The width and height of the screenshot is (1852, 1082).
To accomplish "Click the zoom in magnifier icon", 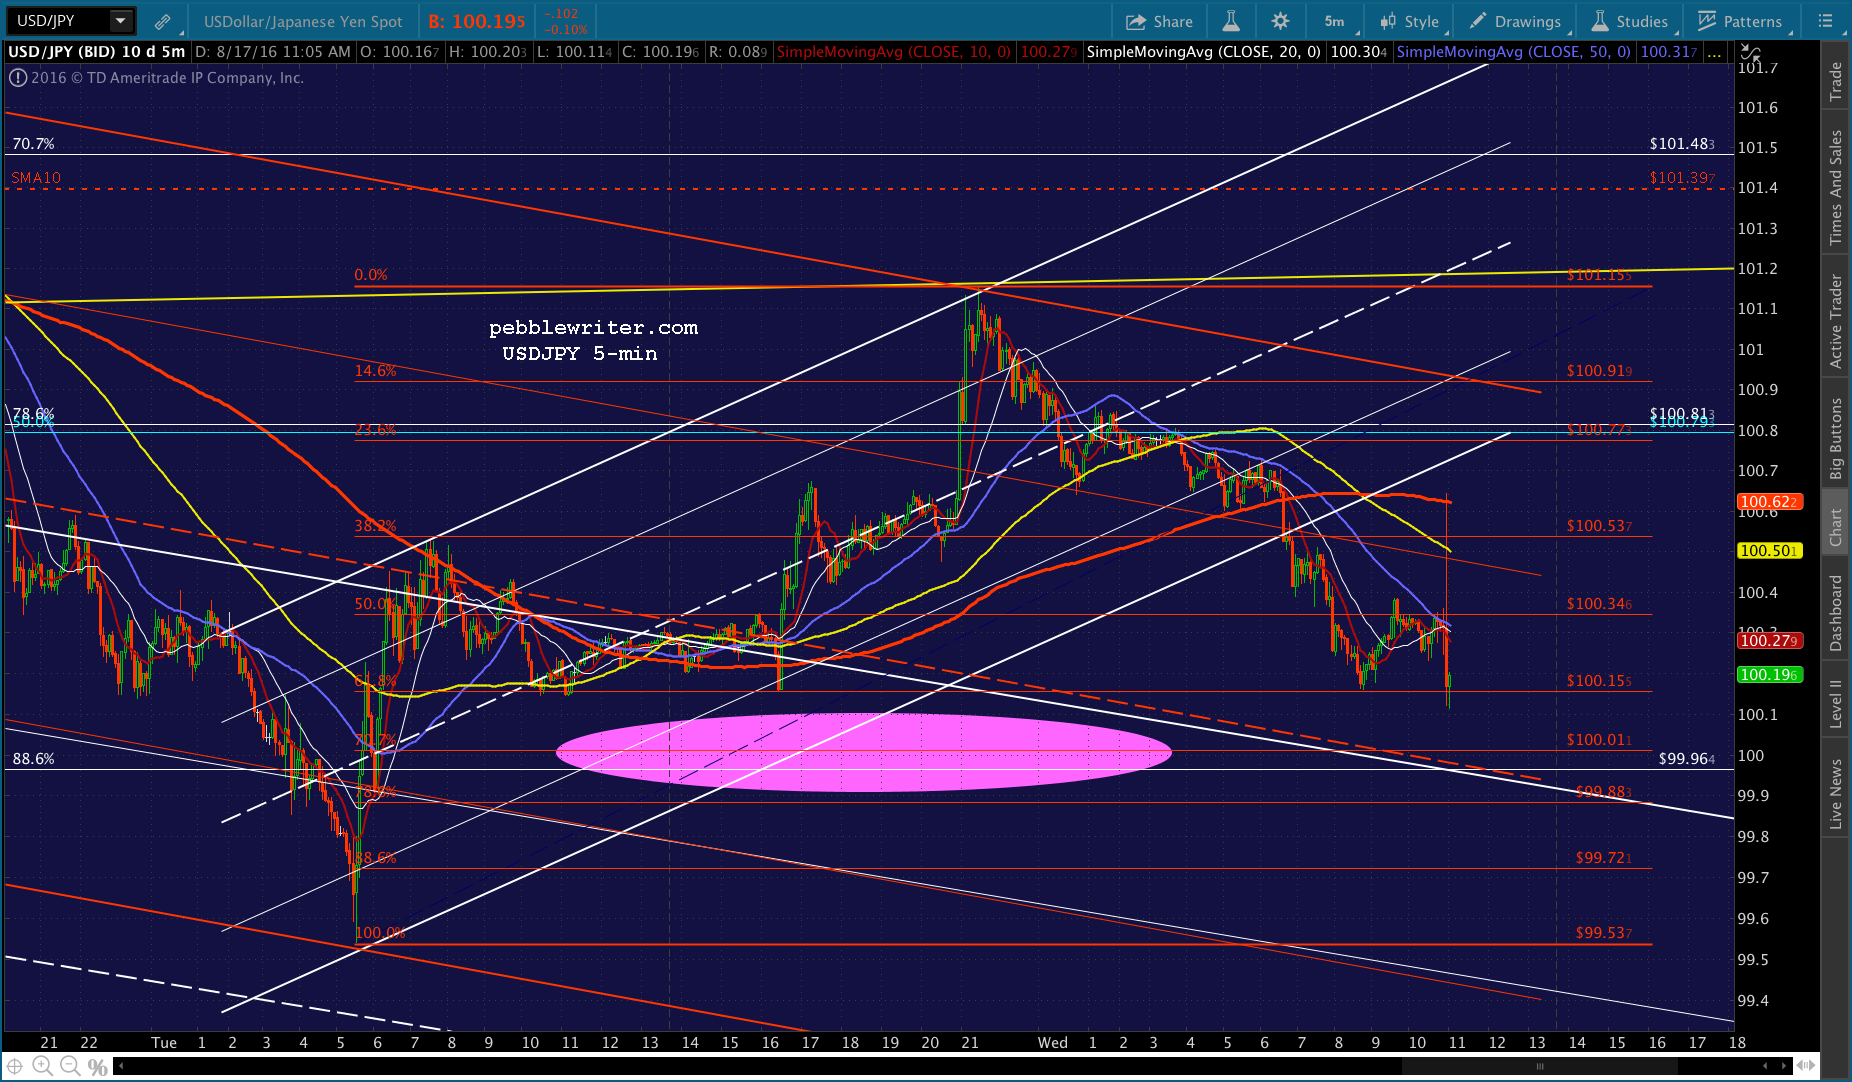I will pos(44,1066).
